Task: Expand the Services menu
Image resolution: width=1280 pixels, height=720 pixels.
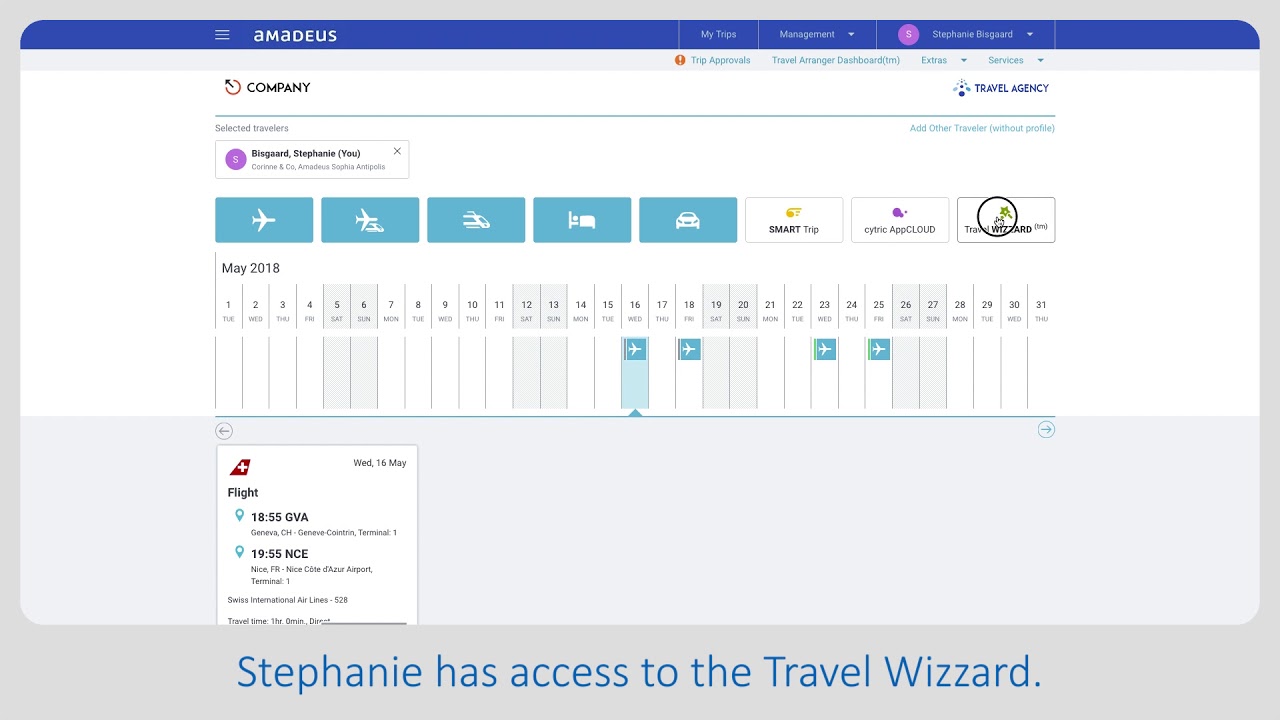Action: point(1016,60)
